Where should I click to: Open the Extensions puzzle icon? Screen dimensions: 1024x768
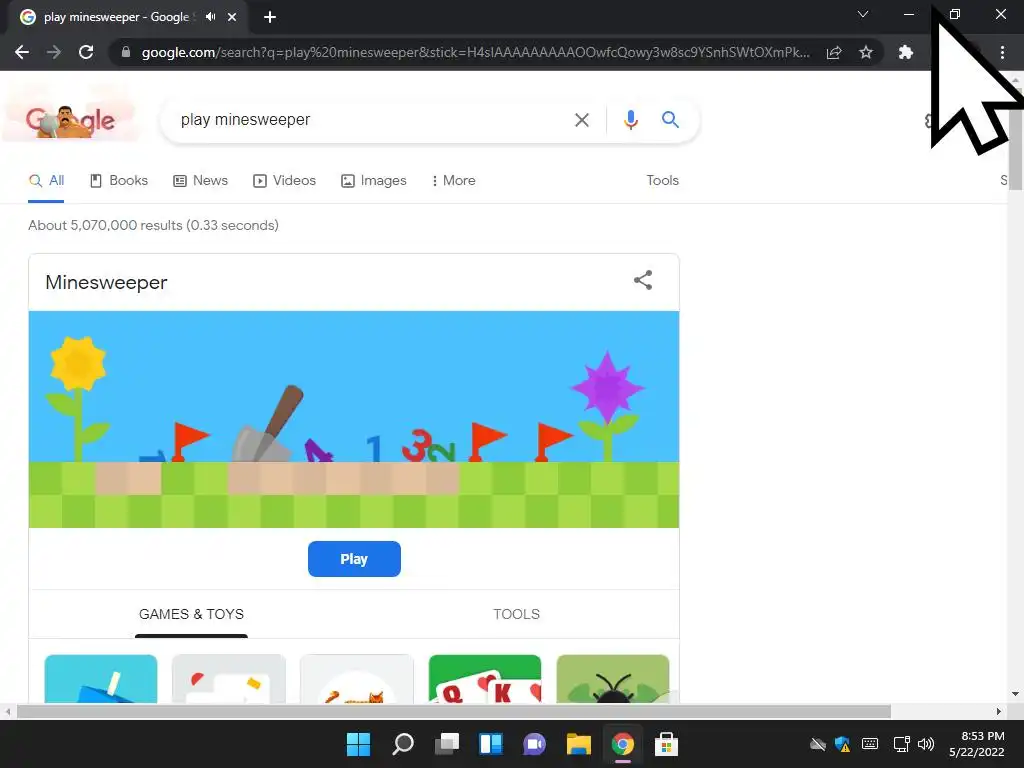(906, 52)
